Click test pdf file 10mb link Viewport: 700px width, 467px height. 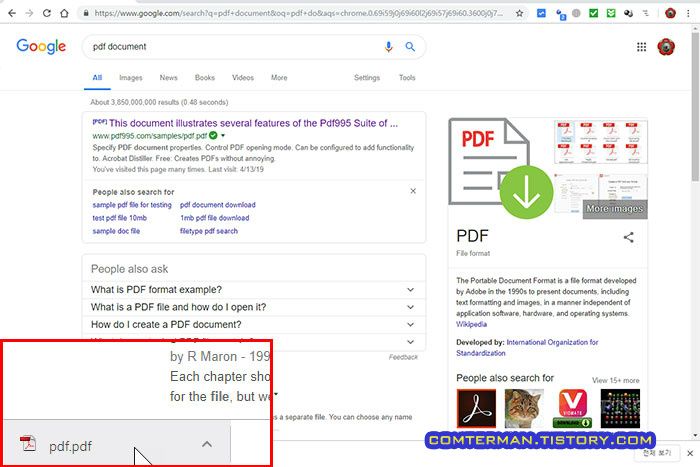[x=120, y=218]
